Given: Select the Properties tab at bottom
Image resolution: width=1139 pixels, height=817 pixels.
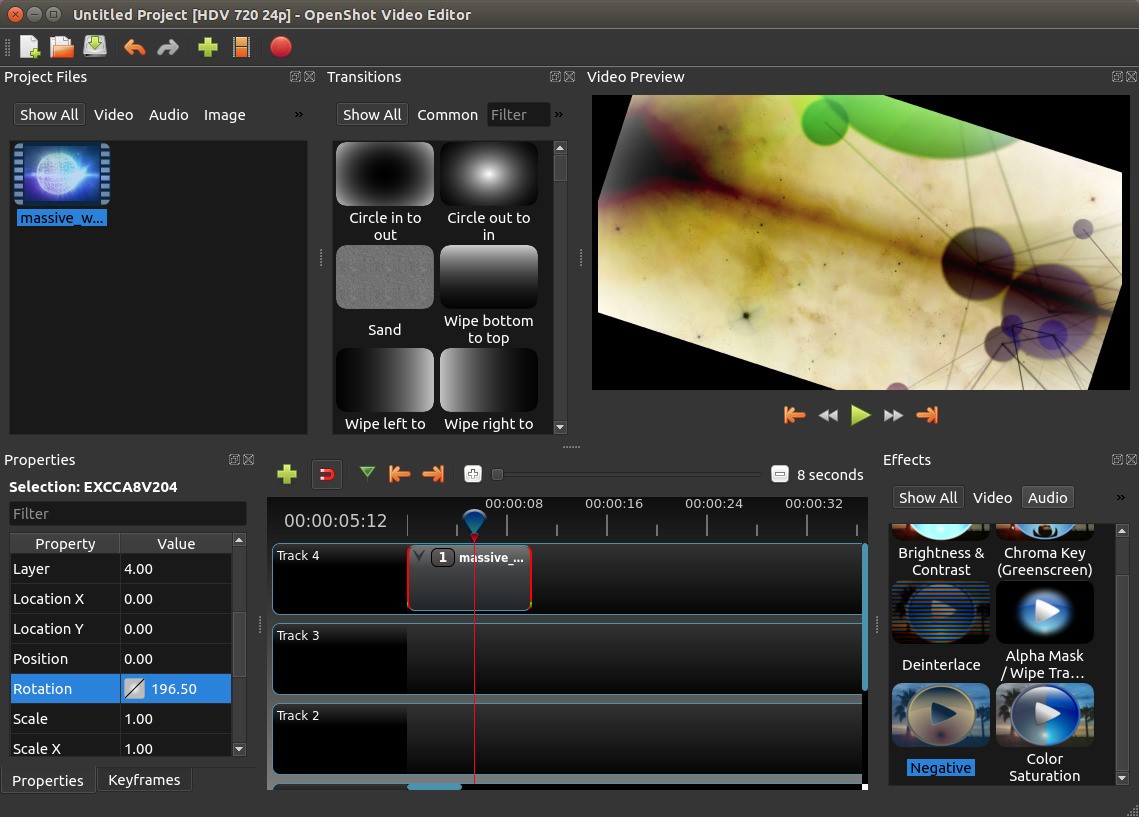Looking at the screenshot, I should (48, 780).
